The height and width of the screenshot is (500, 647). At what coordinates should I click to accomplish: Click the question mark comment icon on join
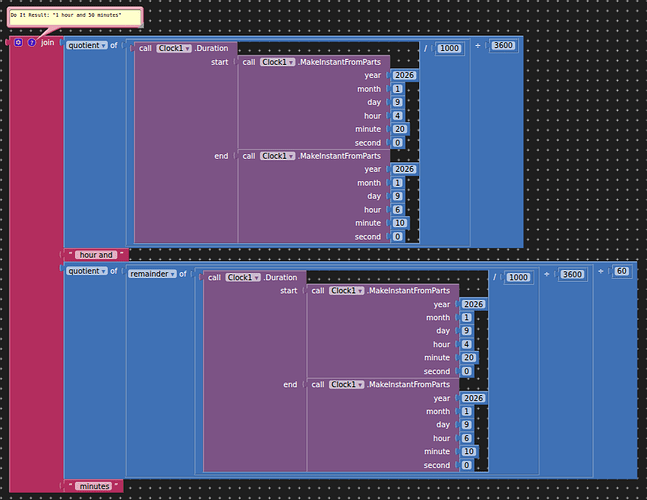[x=32, y=42]
